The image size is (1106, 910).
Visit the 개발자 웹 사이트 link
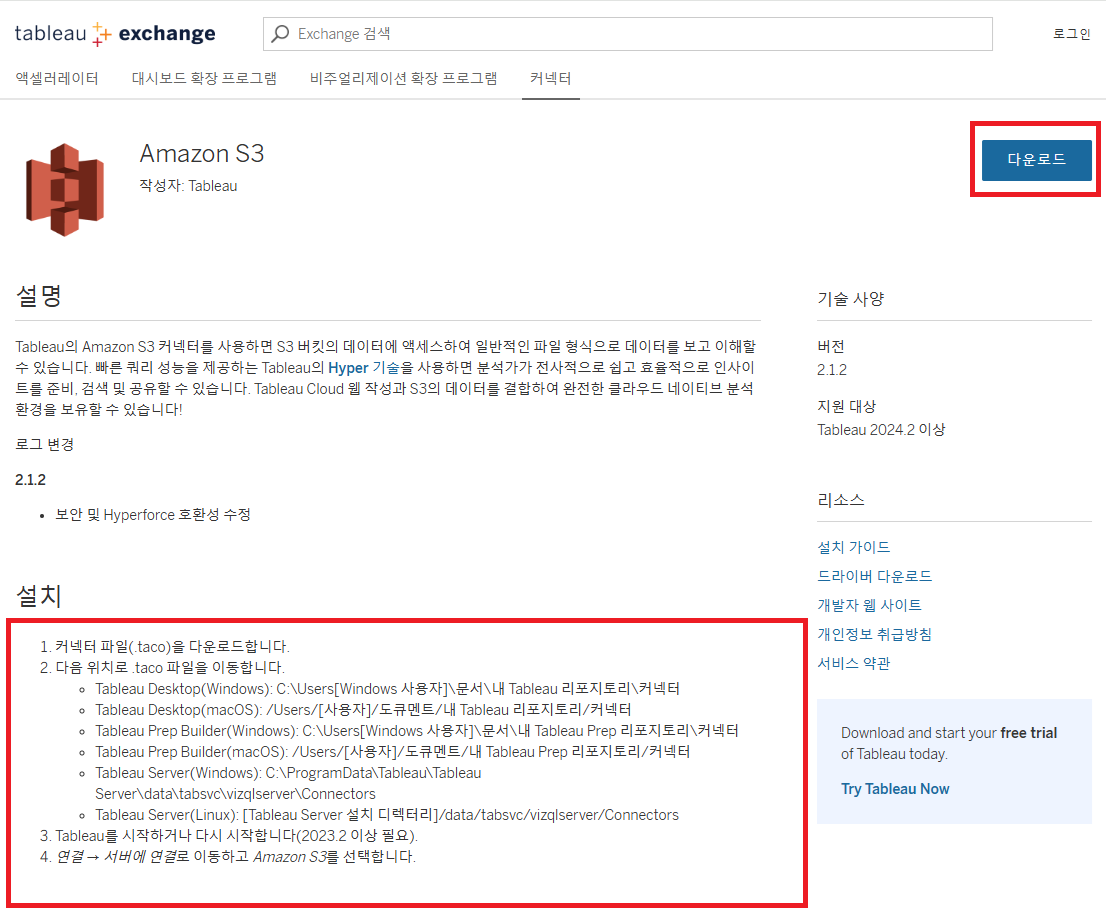869,605
